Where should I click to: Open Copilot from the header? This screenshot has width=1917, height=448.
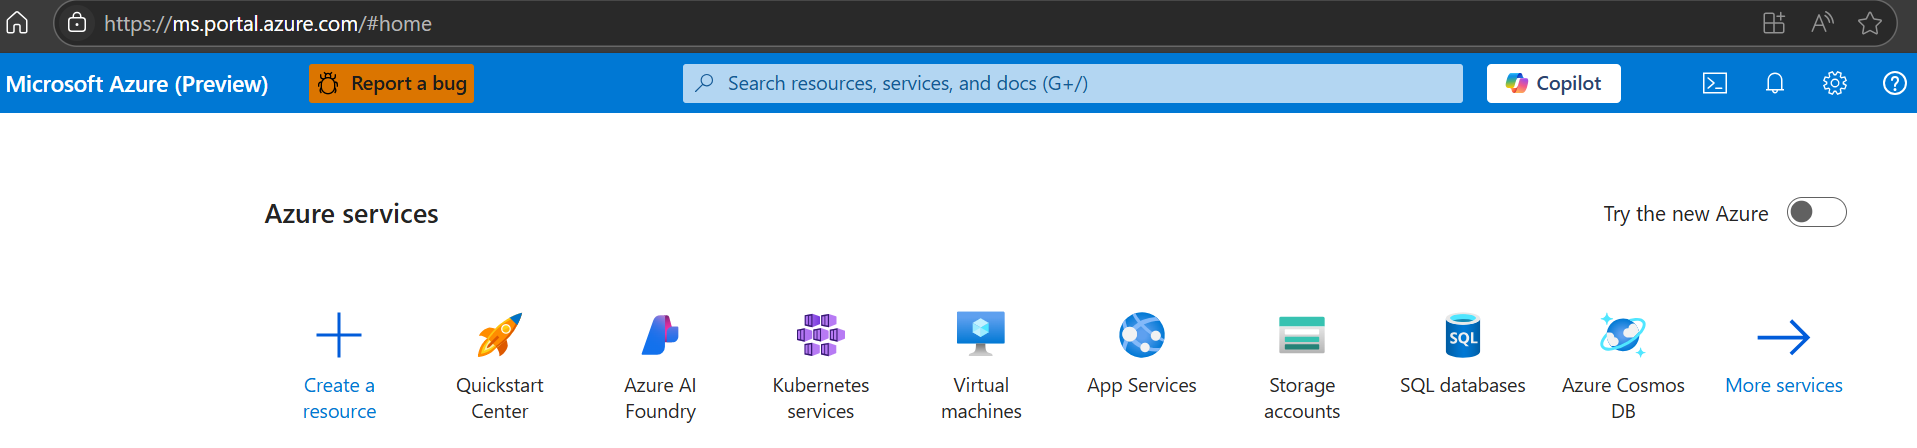(1553, 84)
